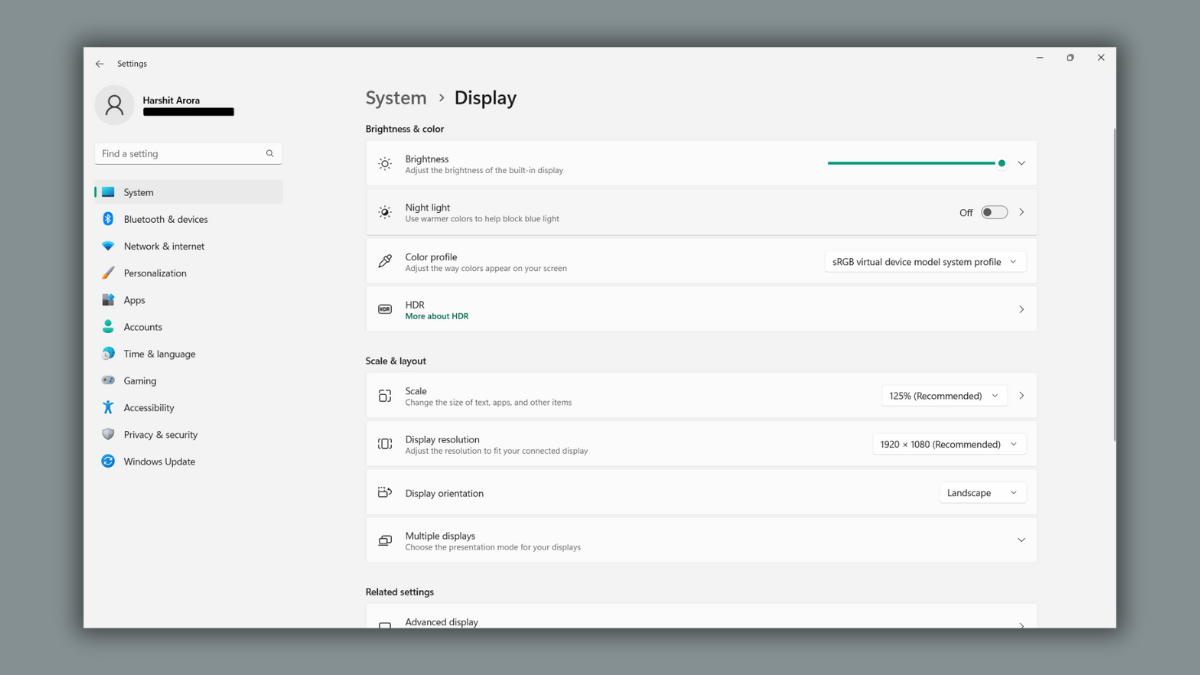Click the More about HDR link
The image size is (1200, 675).
(x=436, y=316)
